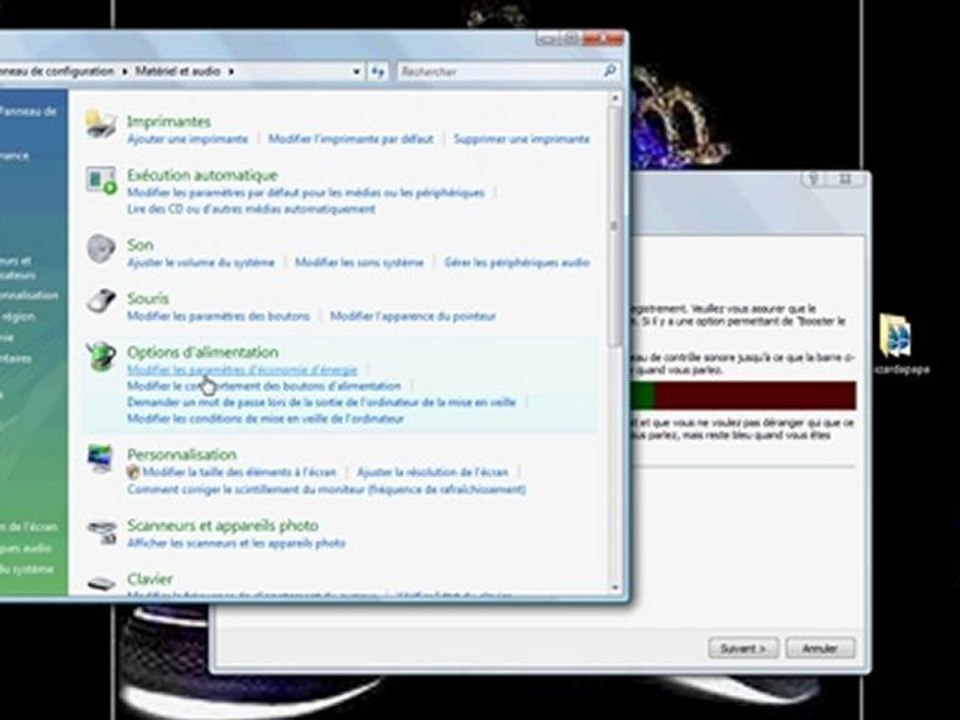
Task: Click help button in the background dialog
Action: click(x=813, y=179)
